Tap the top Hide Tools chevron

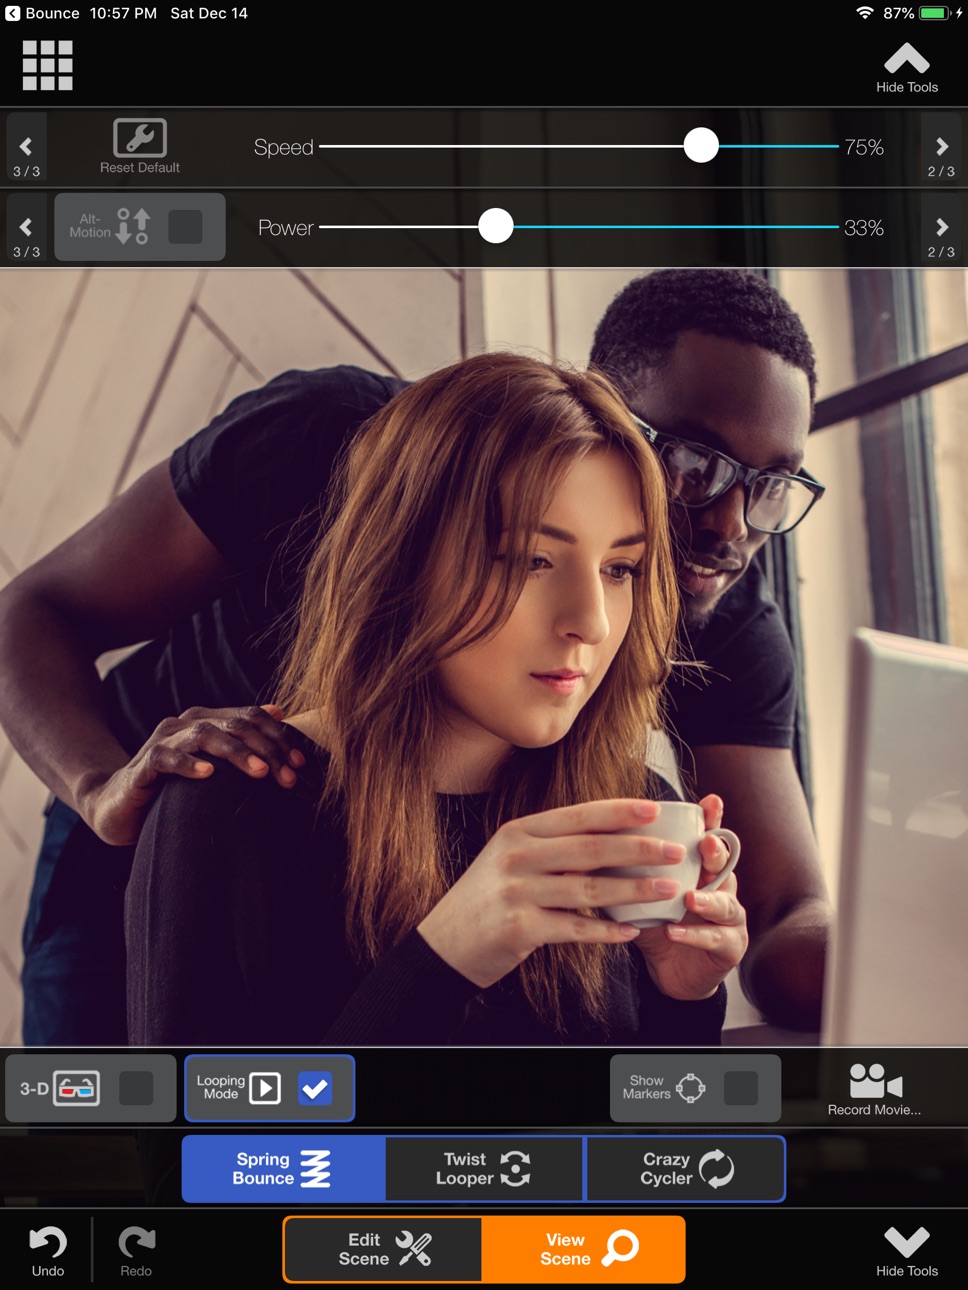[x=907, y=68]
